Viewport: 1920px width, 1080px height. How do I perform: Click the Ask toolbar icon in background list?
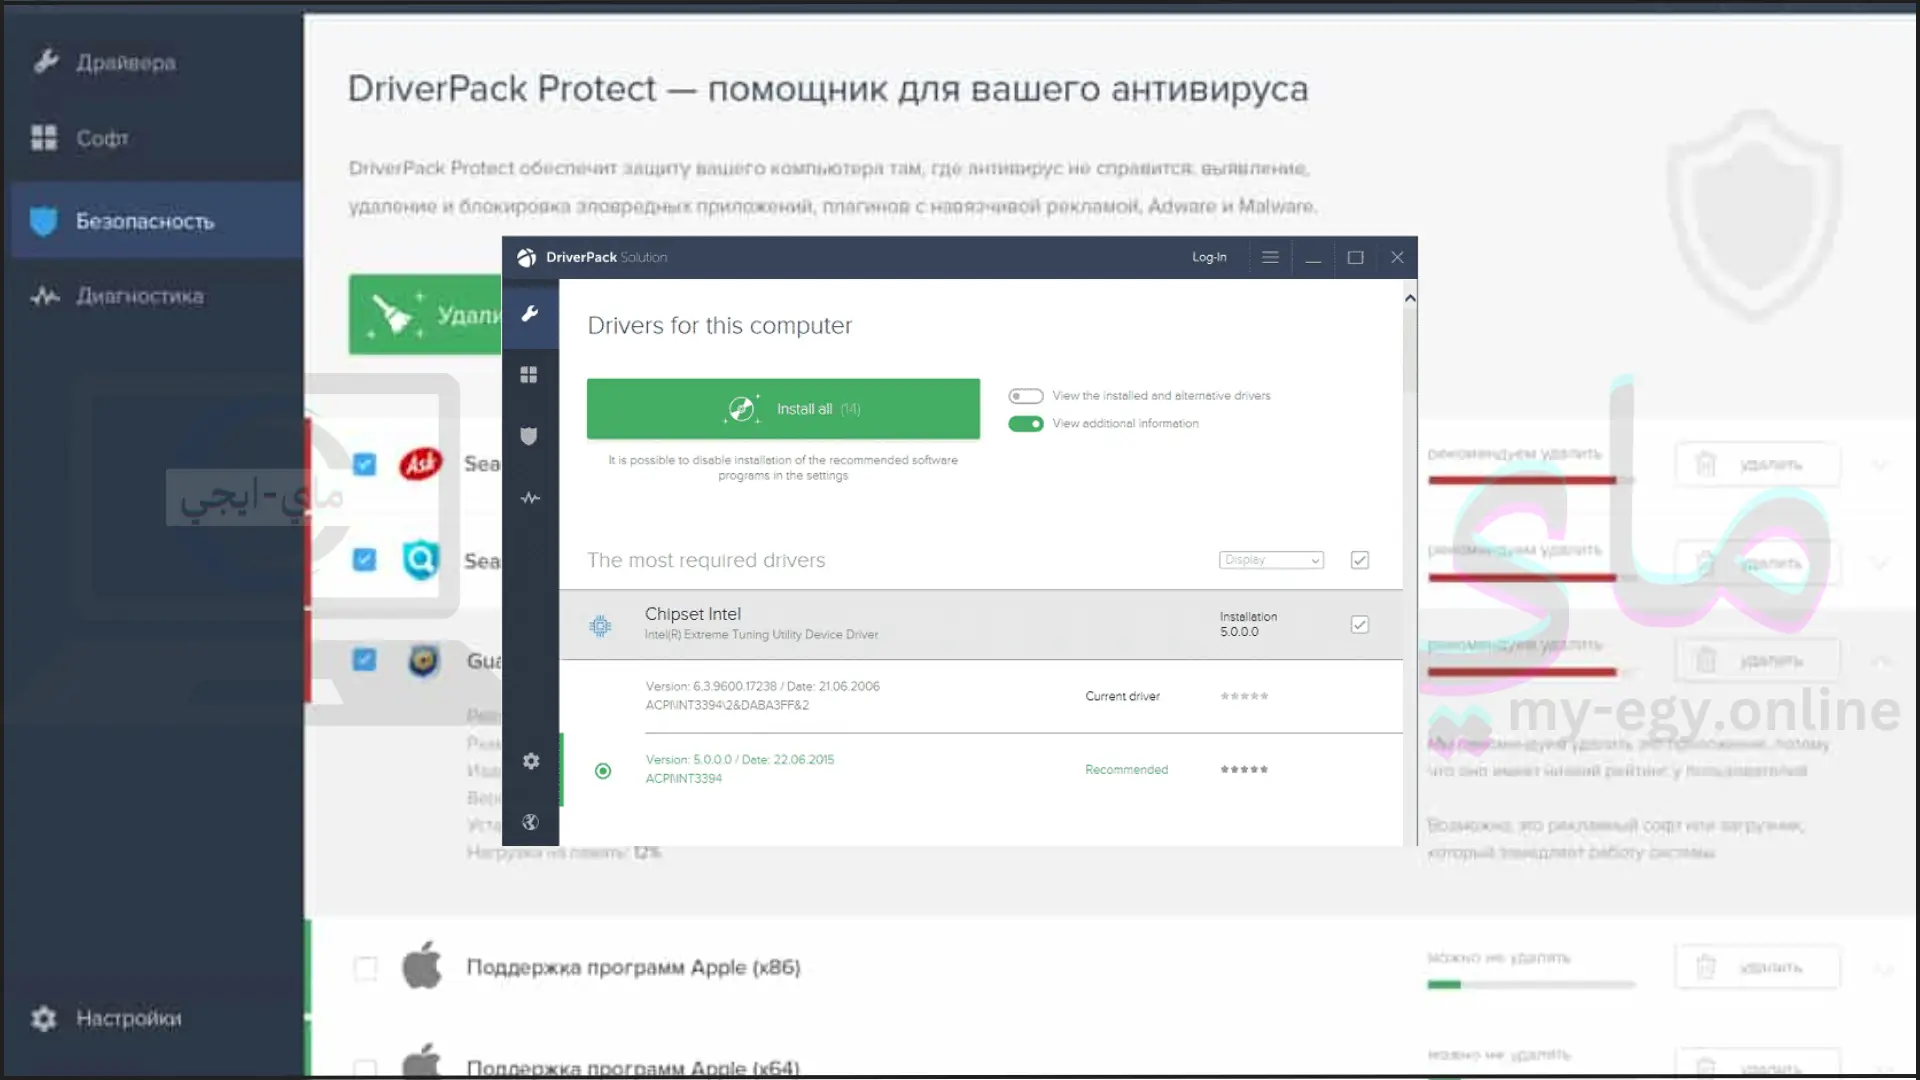pyautogui.click(x=421, y=464)
